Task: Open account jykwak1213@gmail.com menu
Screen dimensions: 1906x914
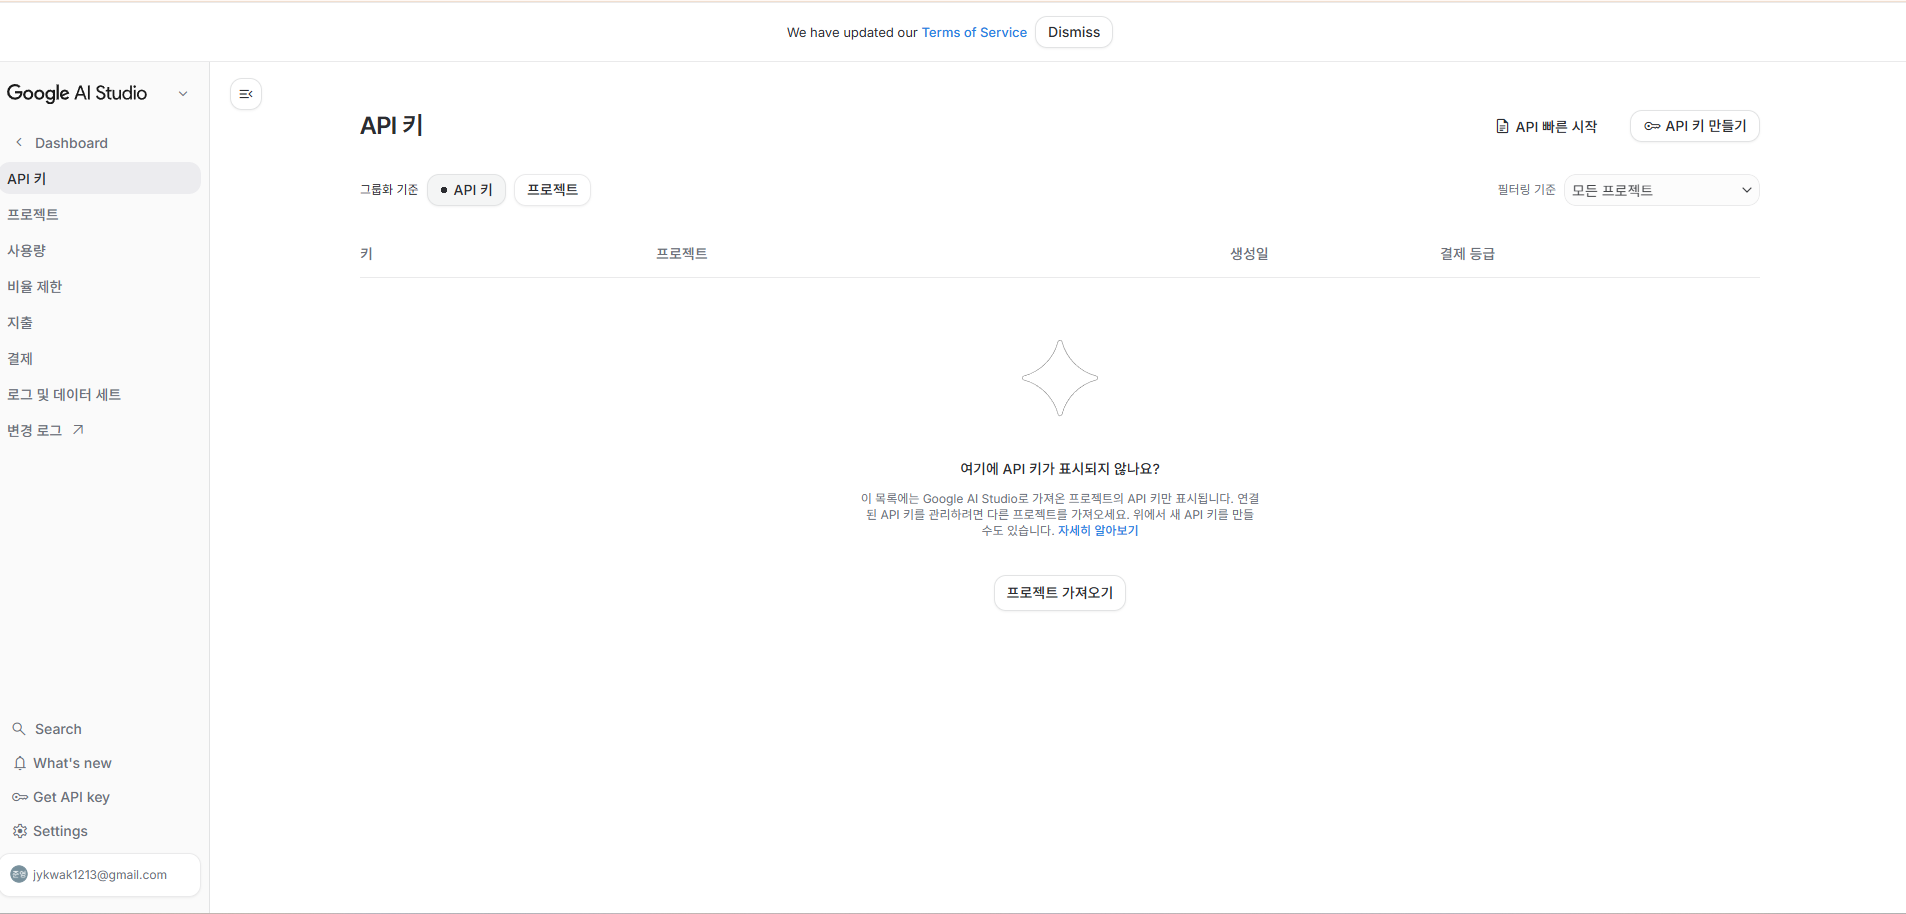Action: 100,875
